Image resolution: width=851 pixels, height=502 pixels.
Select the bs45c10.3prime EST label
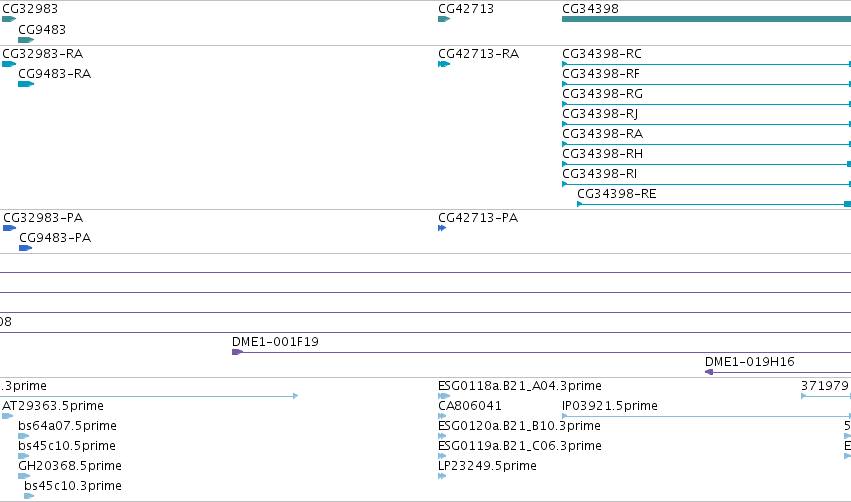[x=73, y=486]
